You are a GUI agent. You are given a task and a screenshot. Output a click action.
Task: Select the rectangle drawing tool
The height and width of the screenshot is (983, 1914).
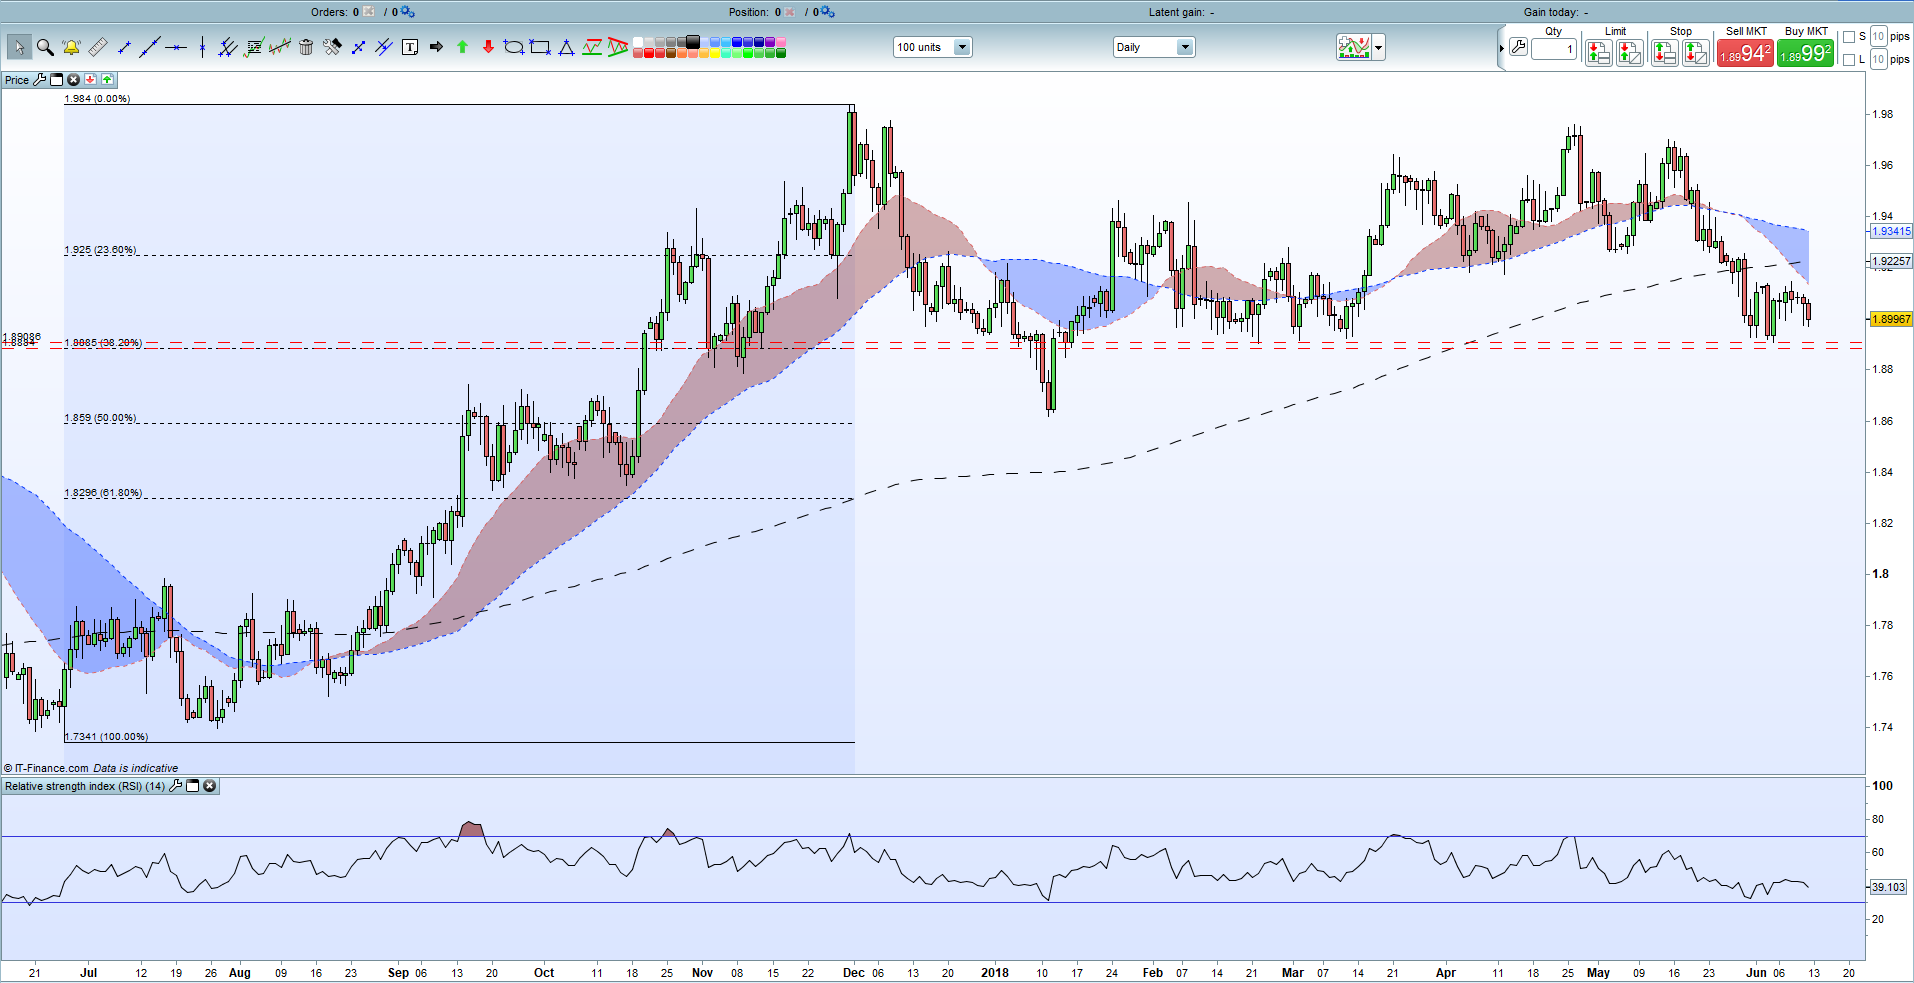pos(540,47)
